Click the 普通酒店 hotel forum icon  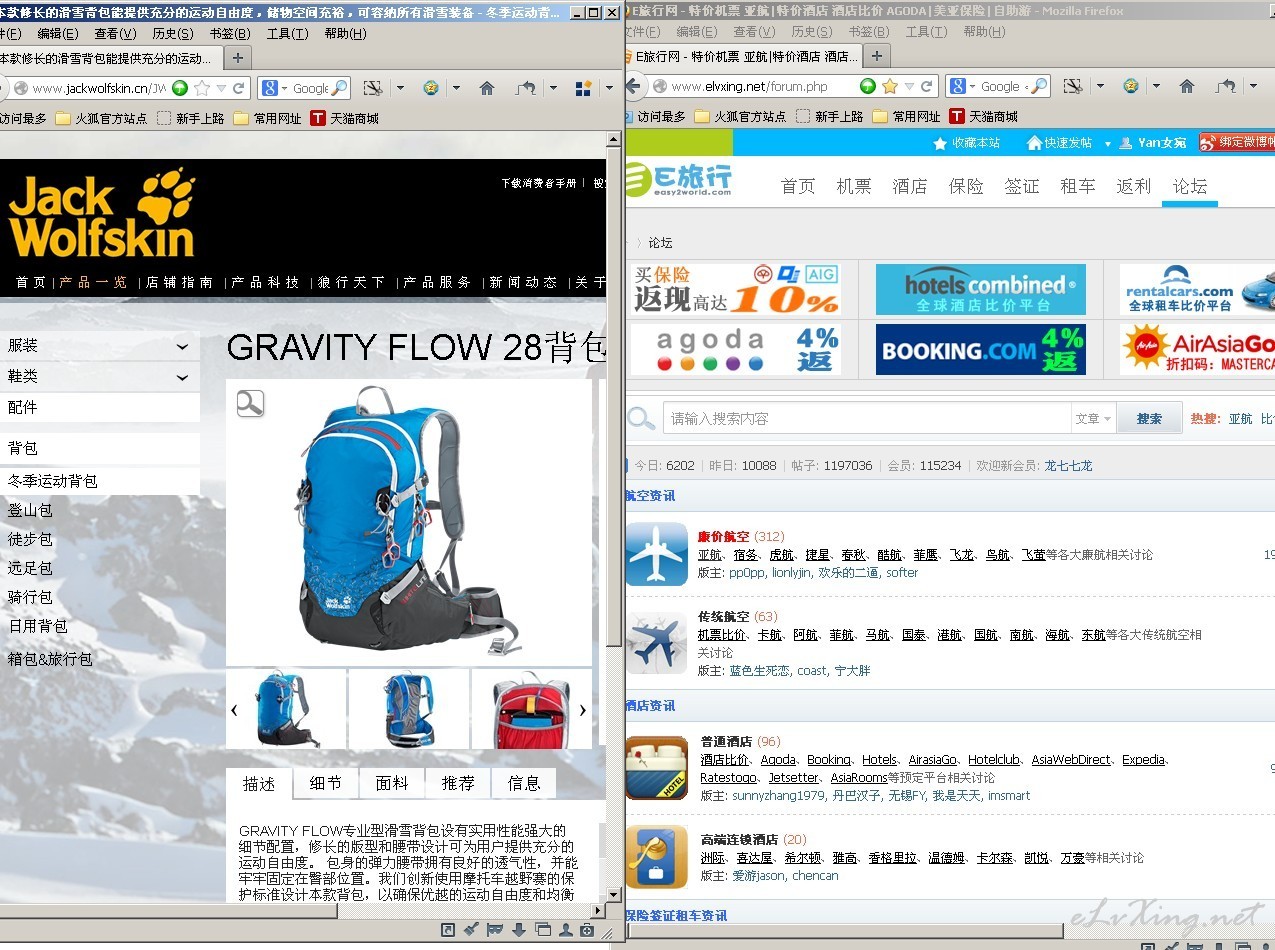(x=657, y=768)
